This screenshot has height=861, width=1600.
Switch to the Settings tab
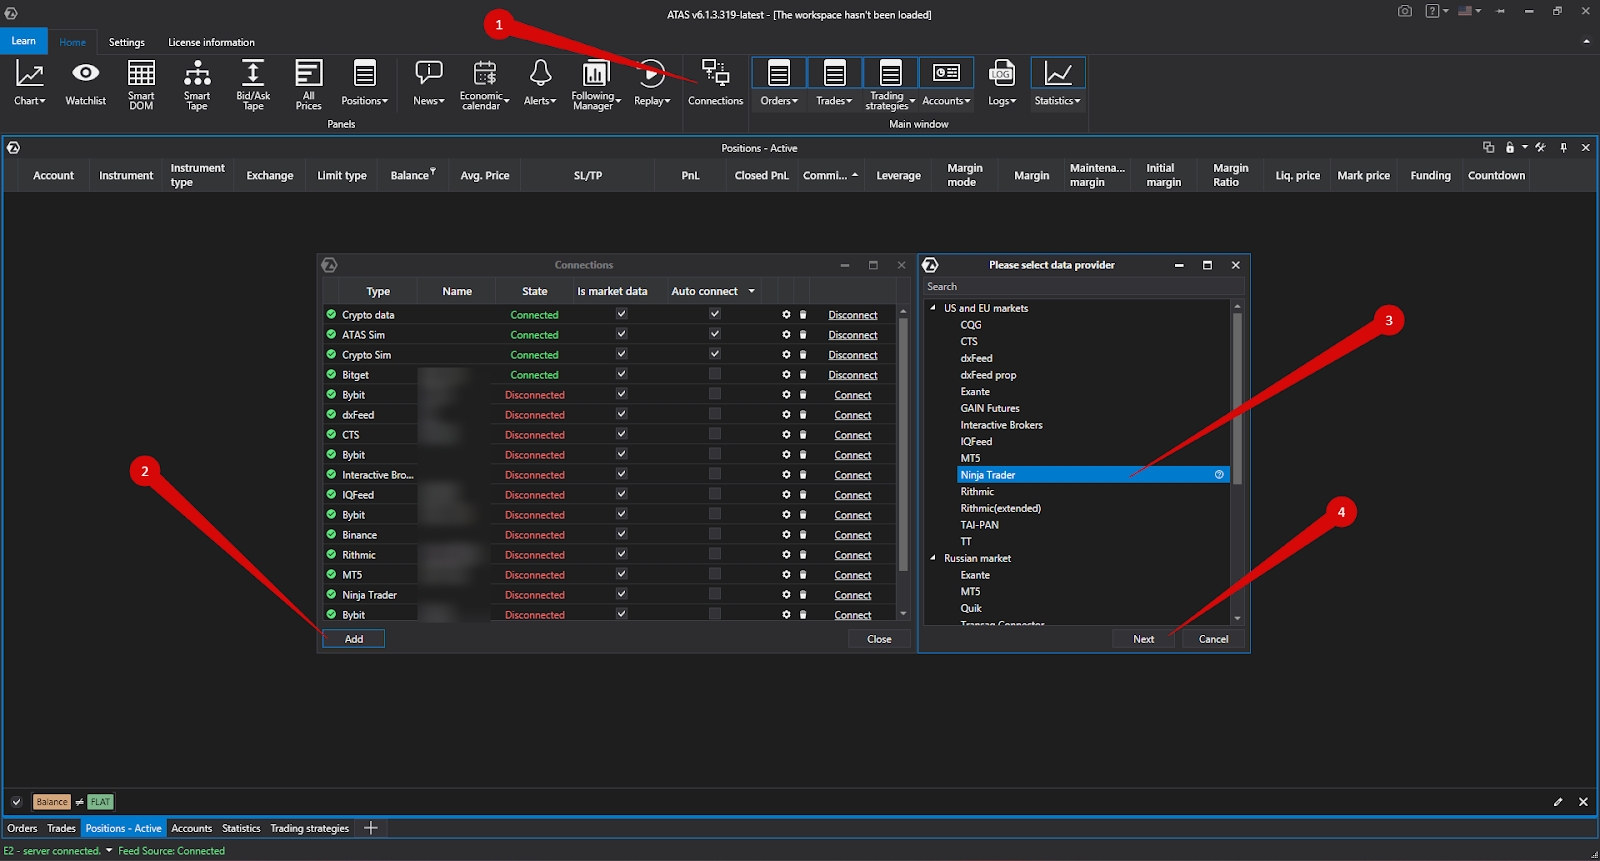pos(127,42)
